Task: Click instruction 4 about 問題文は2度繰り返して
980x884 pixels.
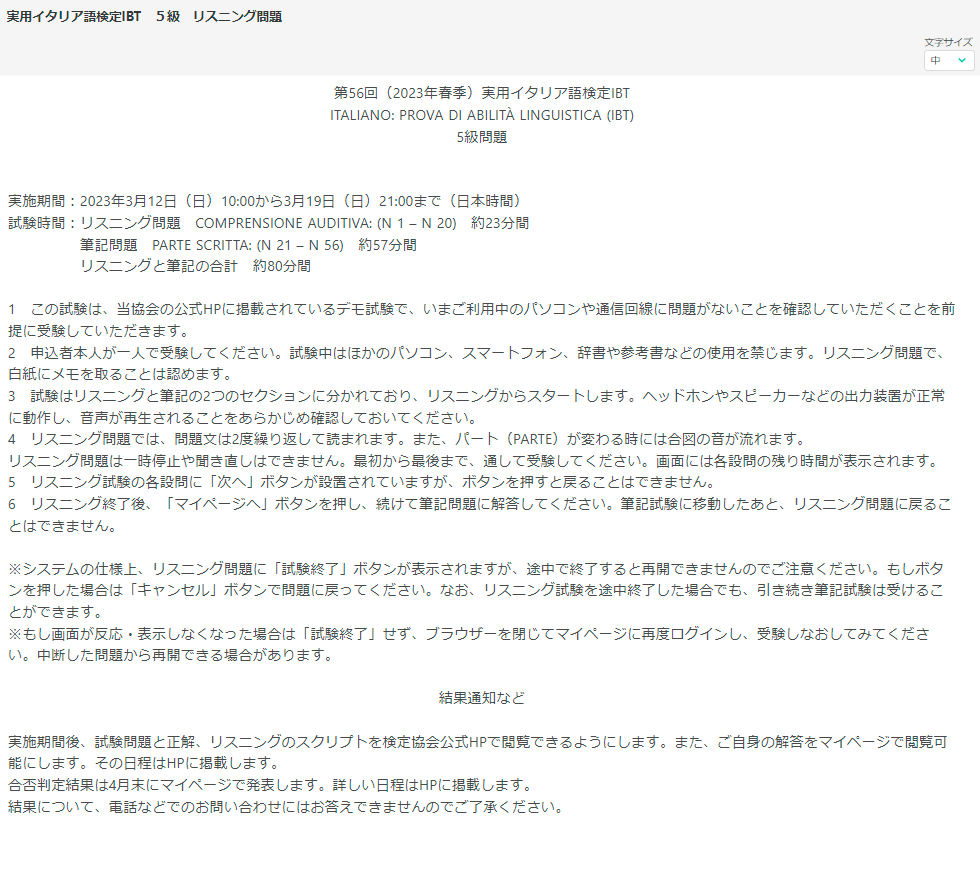Action: coord(407,439)
